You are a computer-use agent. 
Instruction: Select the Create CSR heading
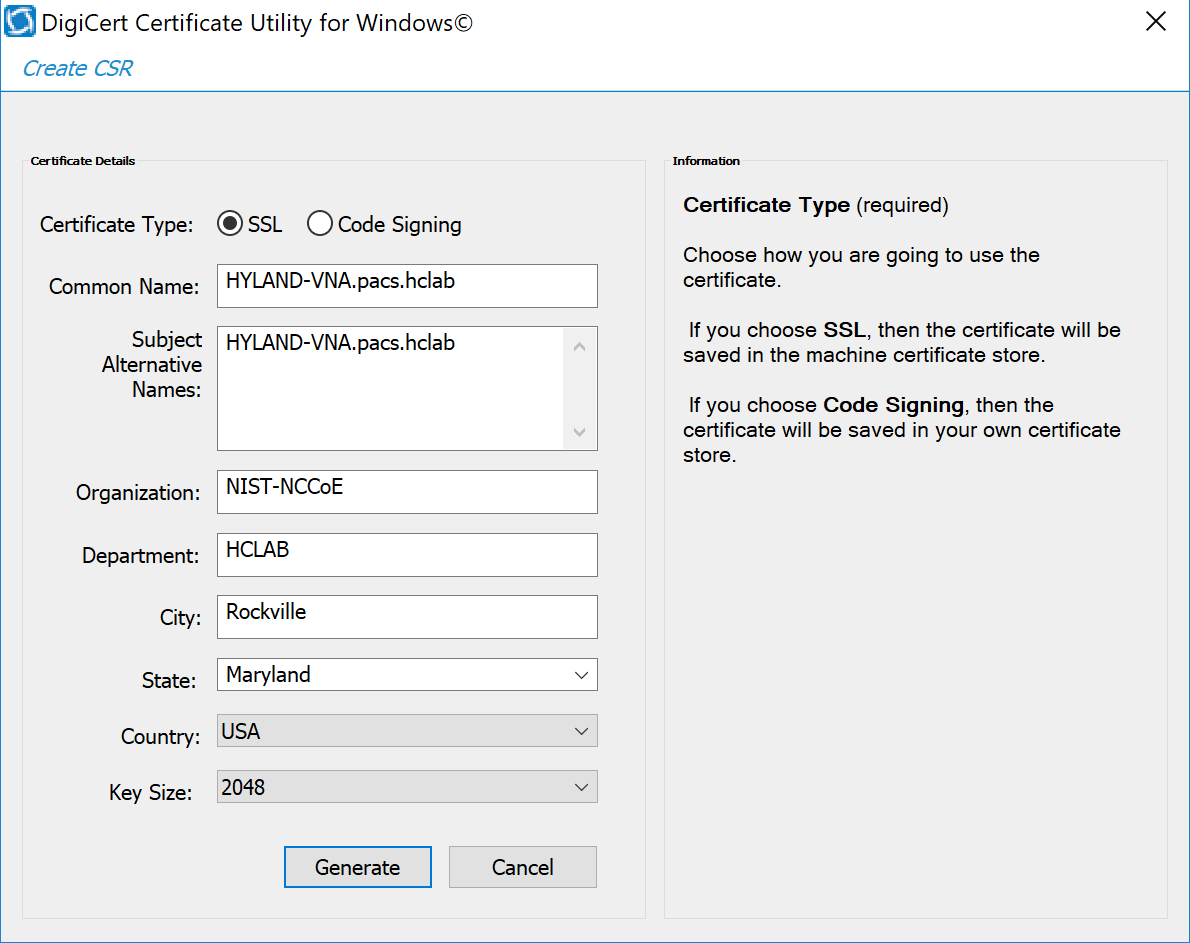76,67
